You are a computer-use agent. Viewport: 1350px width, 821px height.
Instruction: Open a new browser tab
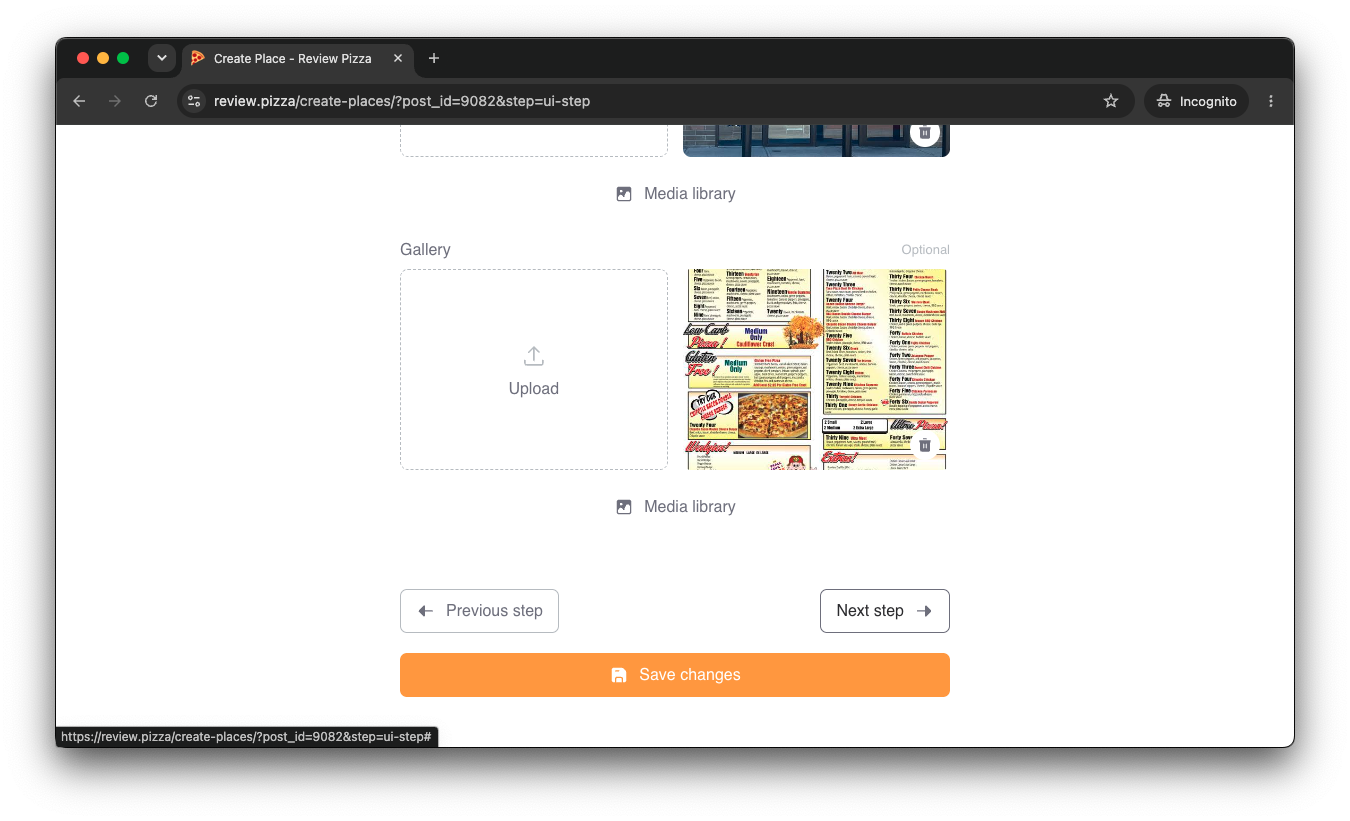pos(433,58)
